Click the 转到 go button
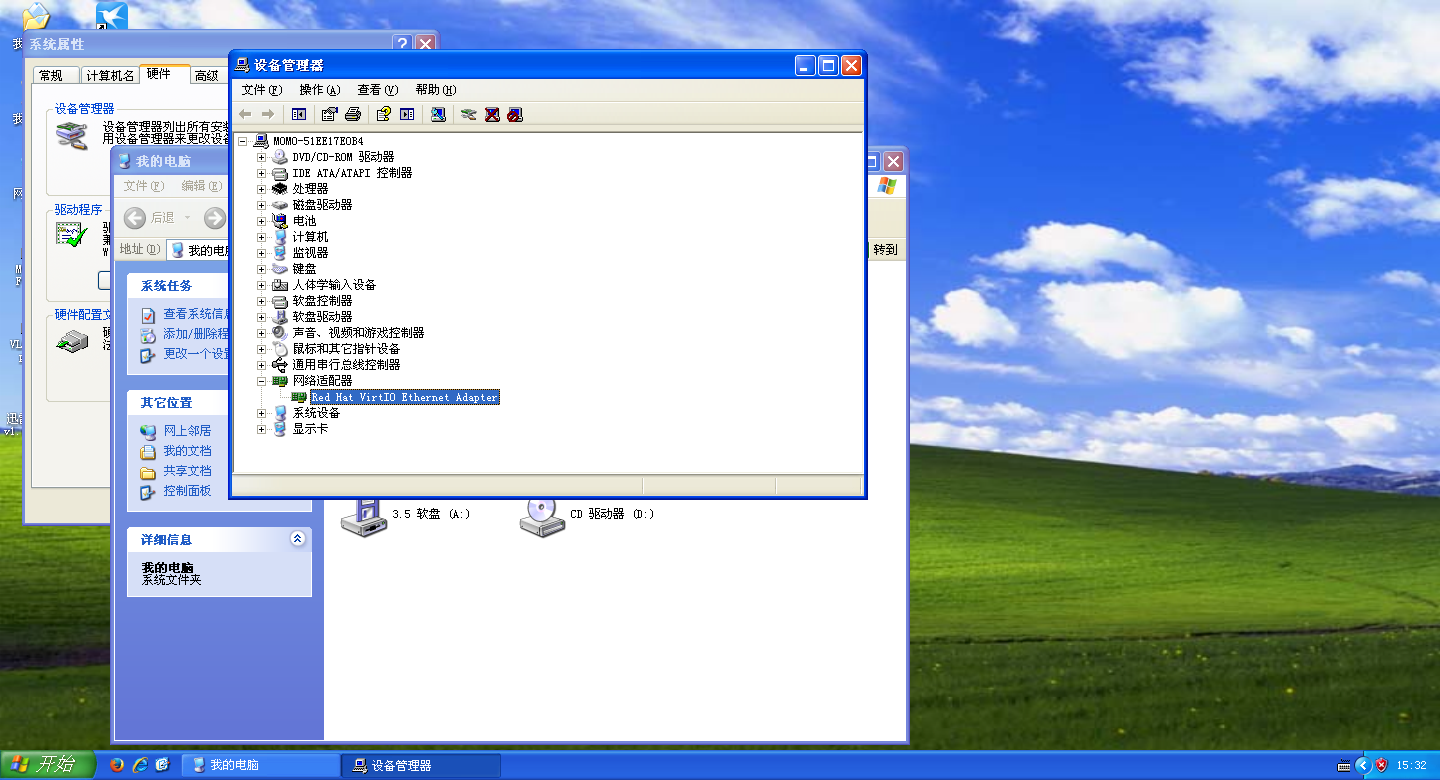This screenshot has height=780, width=1440. click(x=885, y=250)
